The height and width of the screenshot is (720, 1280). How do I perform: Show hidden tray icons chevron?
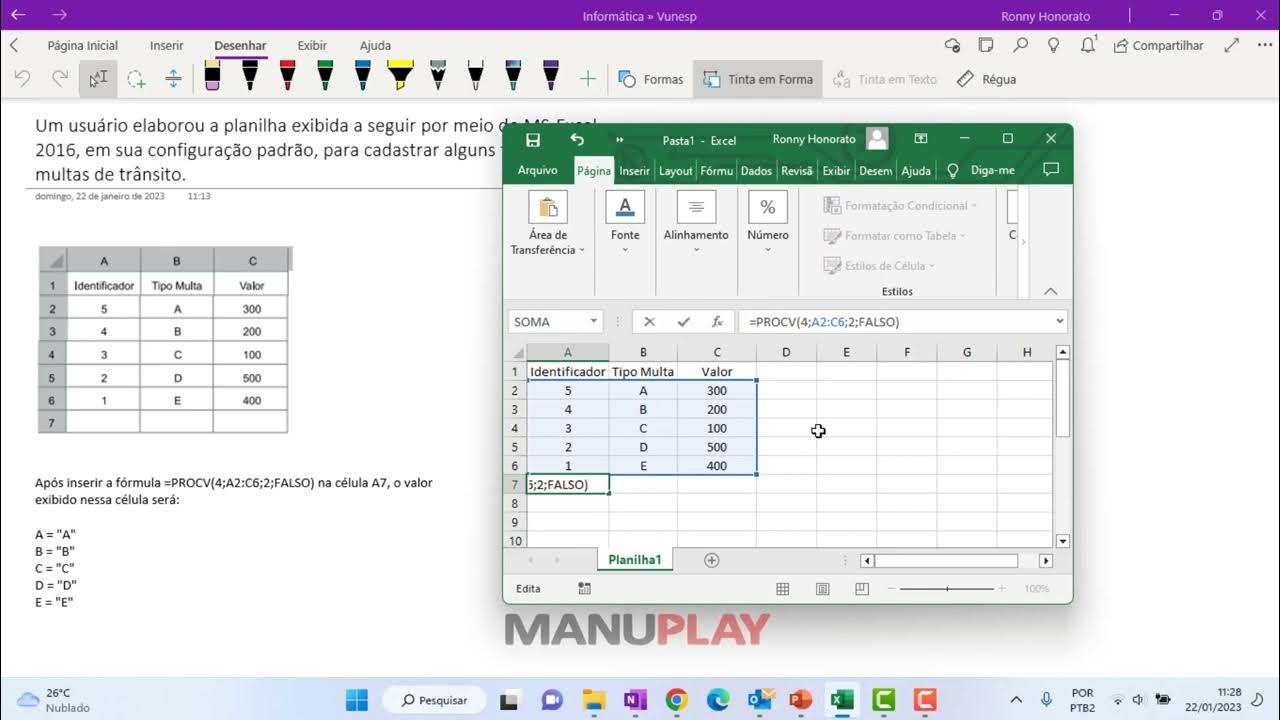point(1017,700)
